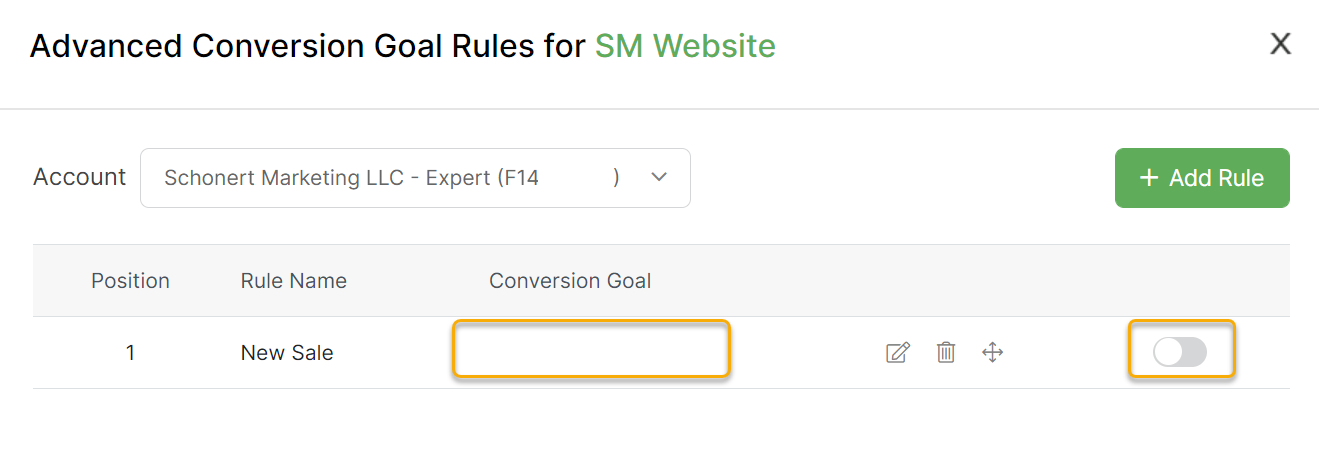This screenshot has width=1319, height=452.
Task: Click the plus icon on Add Rule
Action: tap(1149, 178)
